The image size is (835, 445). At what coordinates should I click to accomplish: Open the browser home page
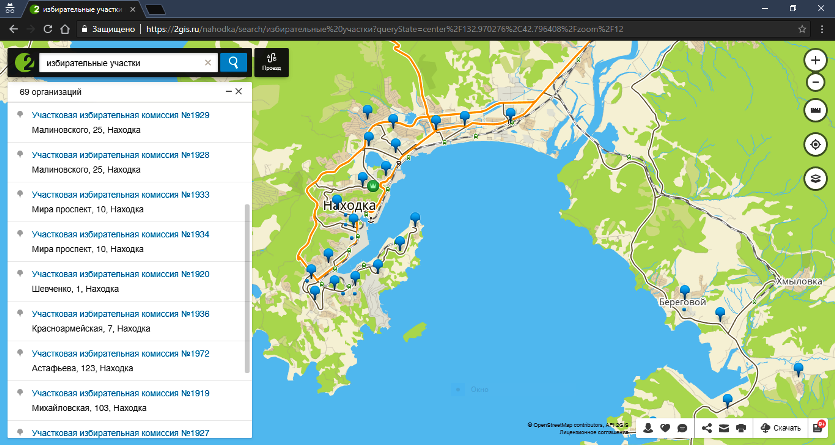click(65, 29)
